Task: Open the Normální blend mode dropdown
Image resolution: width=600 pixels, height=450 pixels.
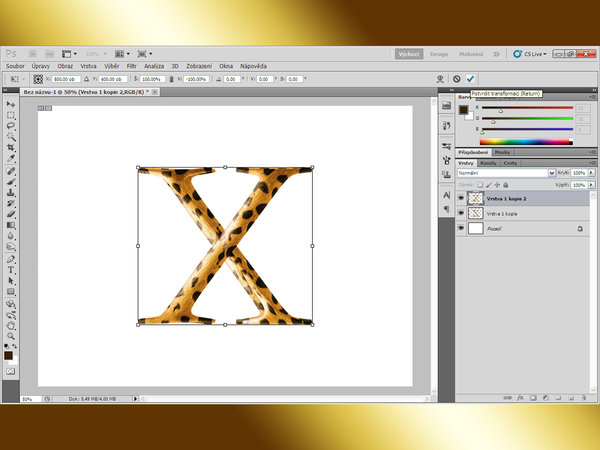Action: click(505, 173)
